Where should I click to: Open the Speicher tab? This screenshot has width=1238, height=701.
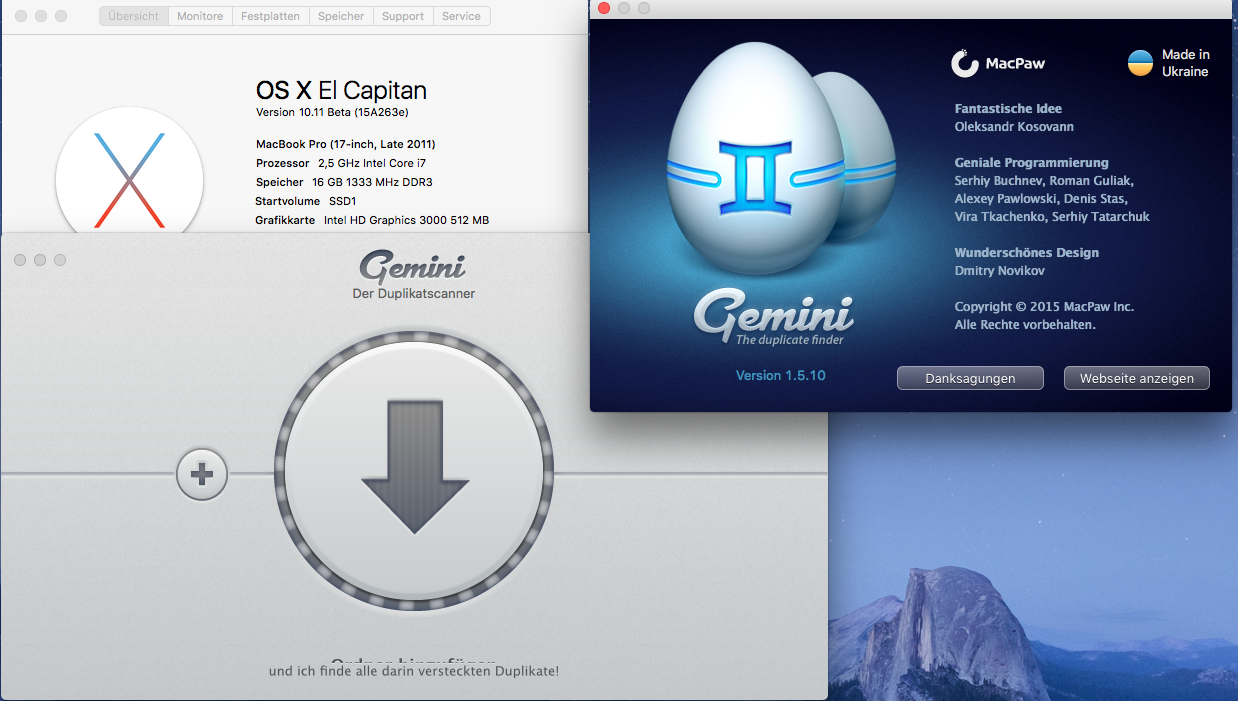click(341, 16)
